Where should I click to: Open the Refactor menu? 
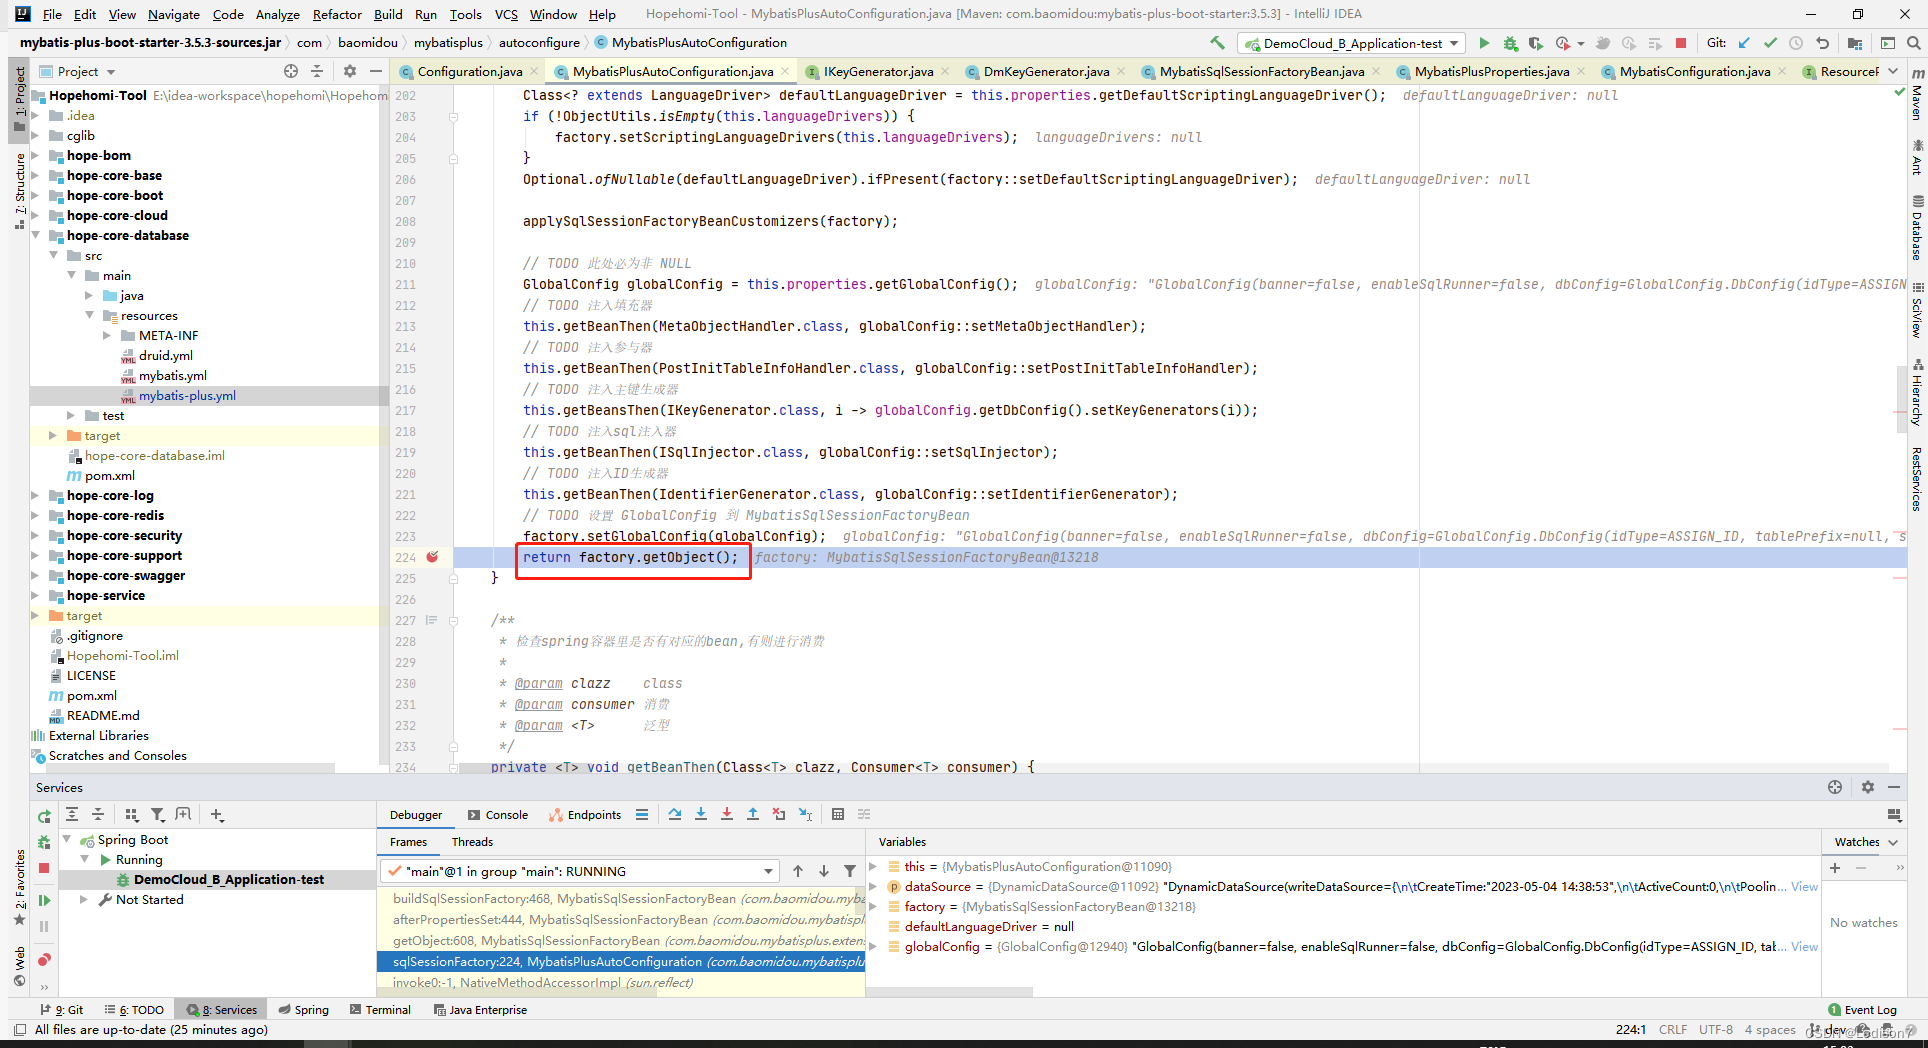(337, 14)
